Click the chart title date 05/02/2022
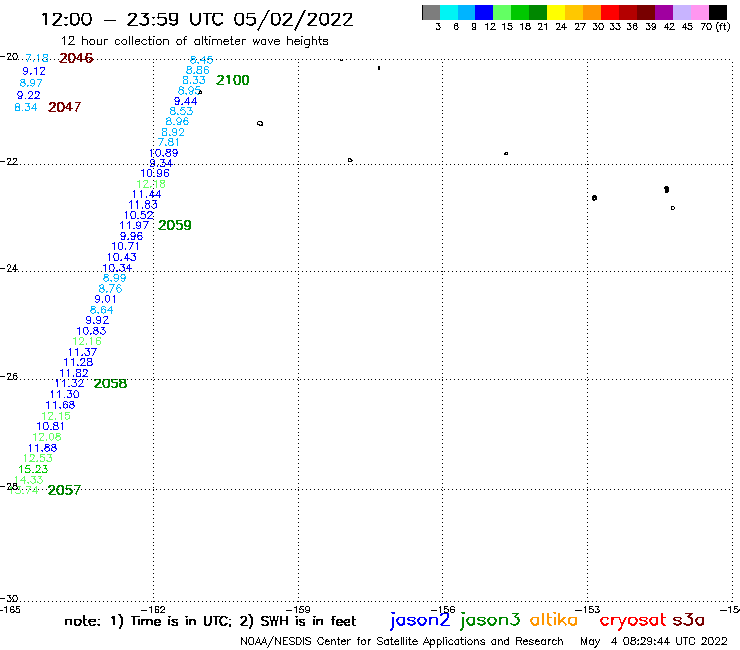Image resolution: width=740 pixels, height=650 pixels. (x=293, y=19)
